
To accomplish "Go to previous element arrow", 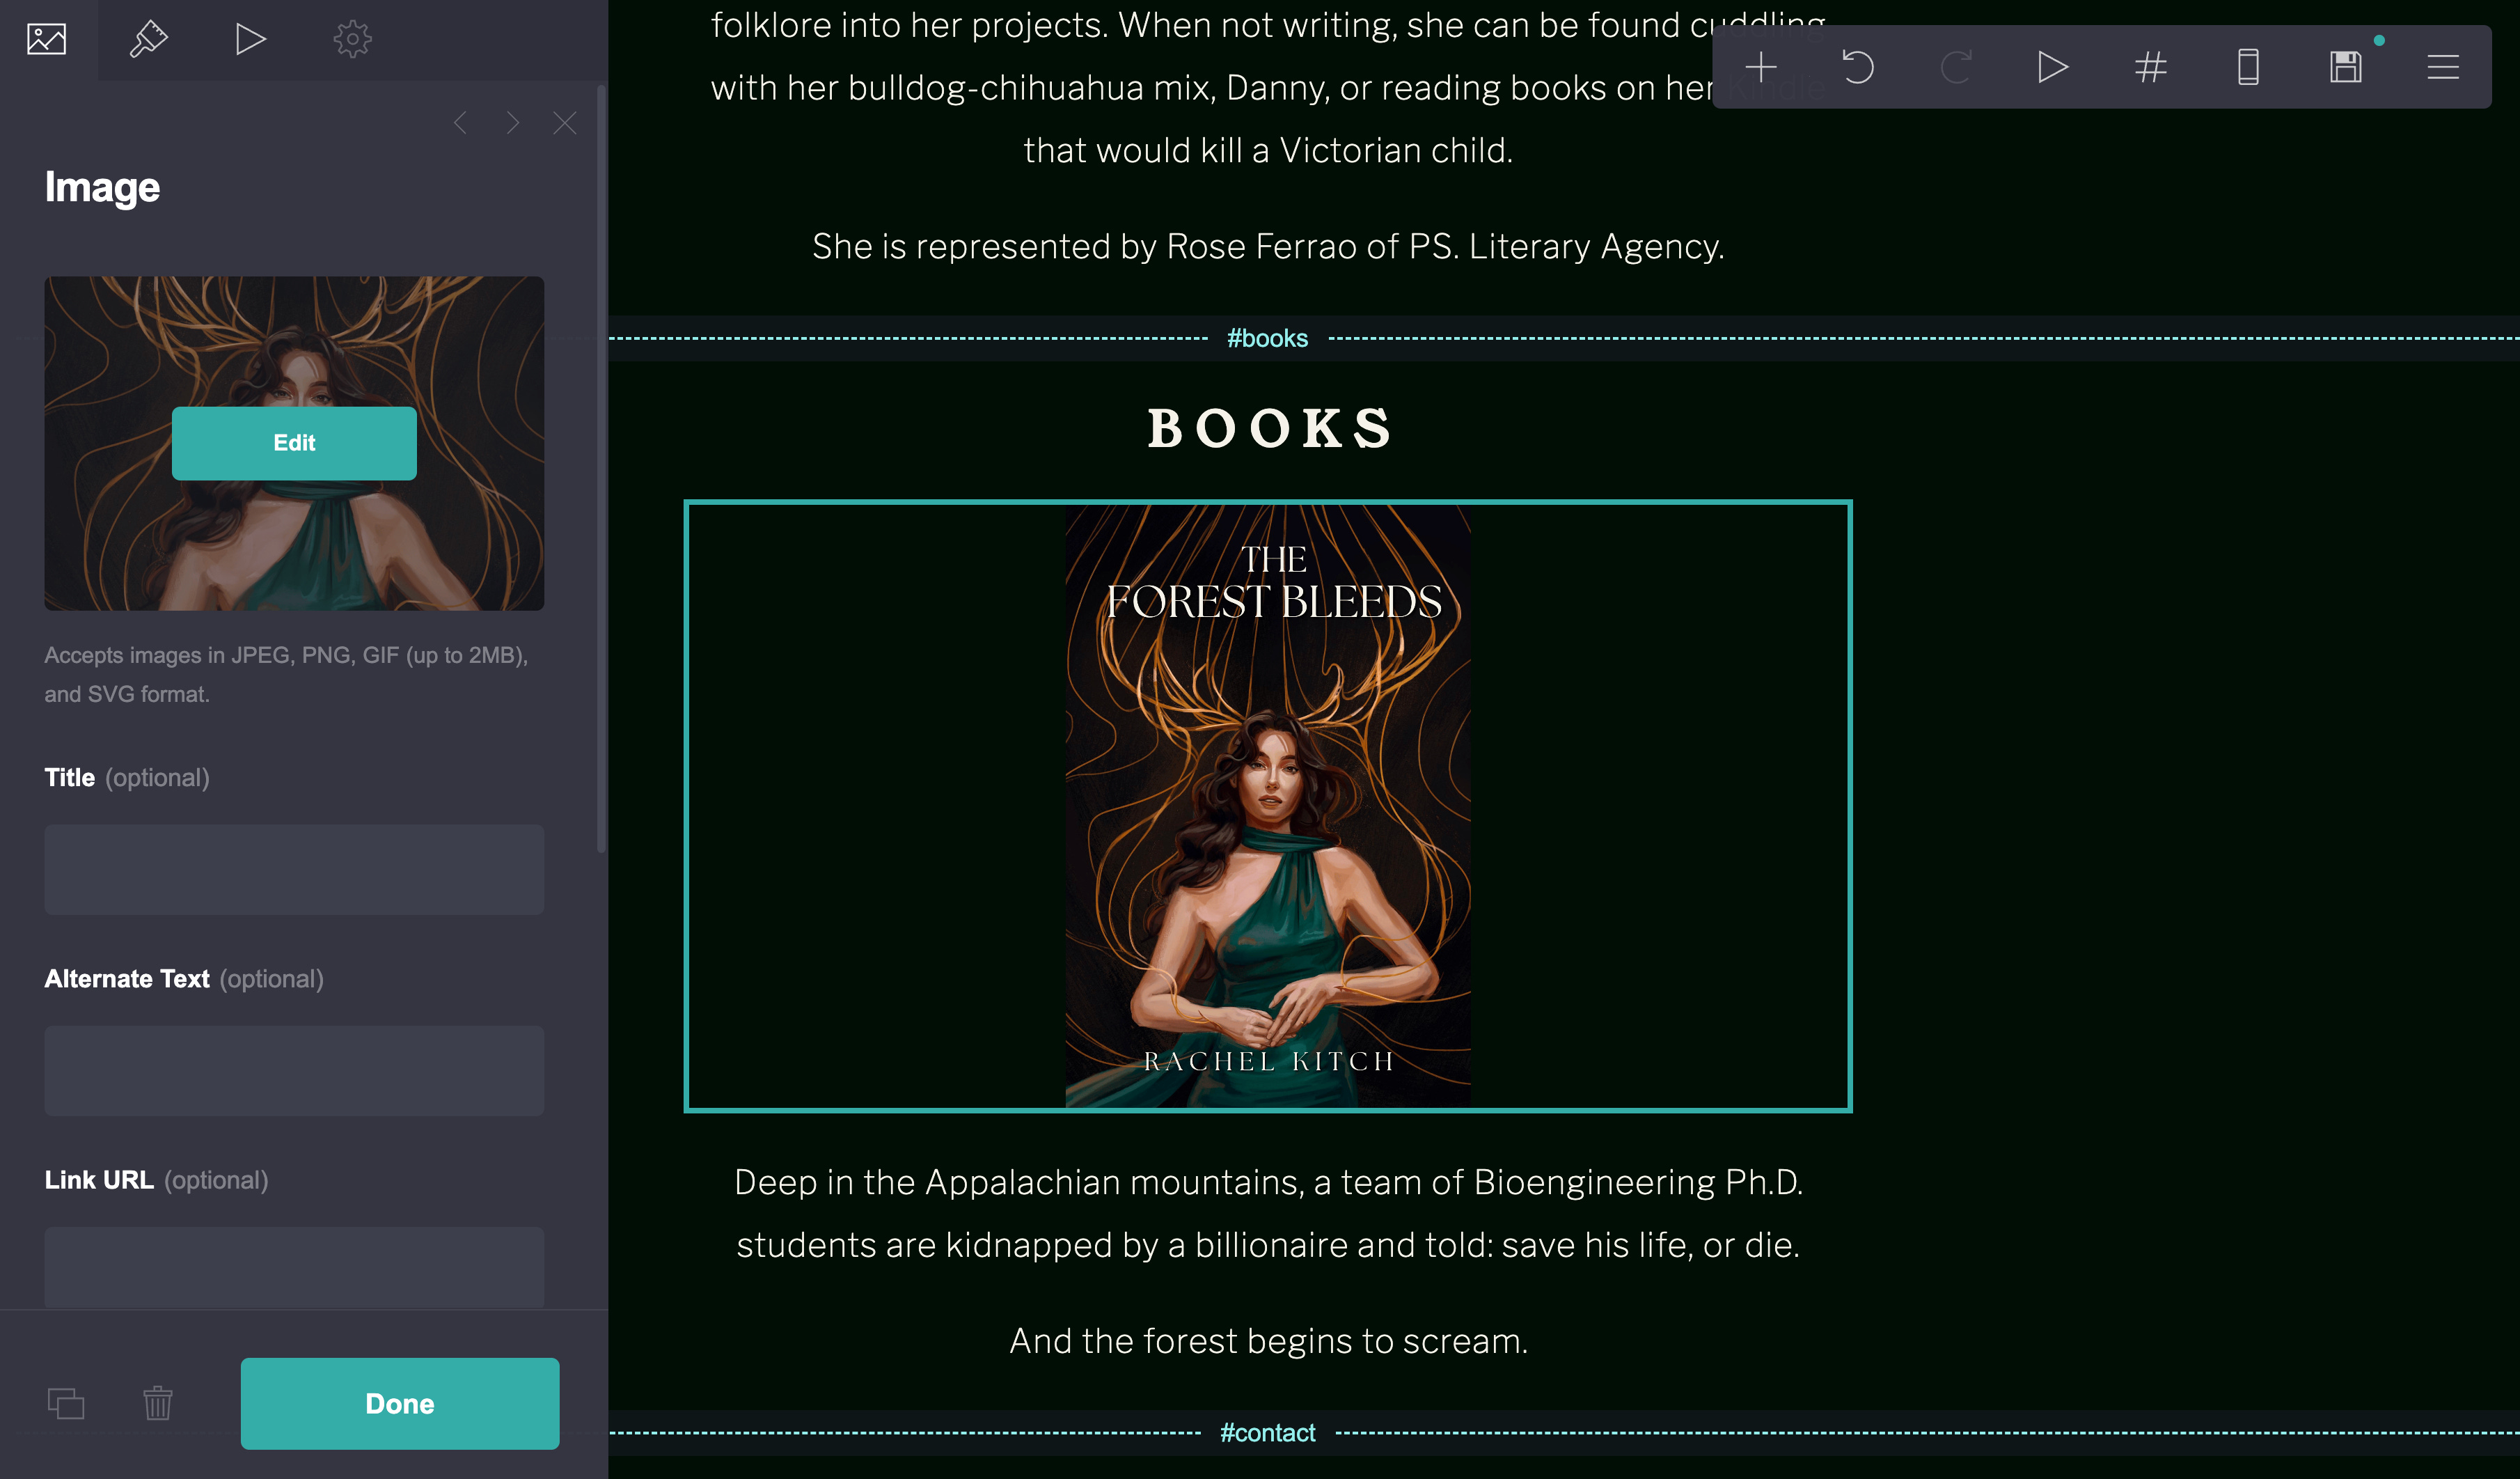I will pyautogui.click(x=461, y=123).
